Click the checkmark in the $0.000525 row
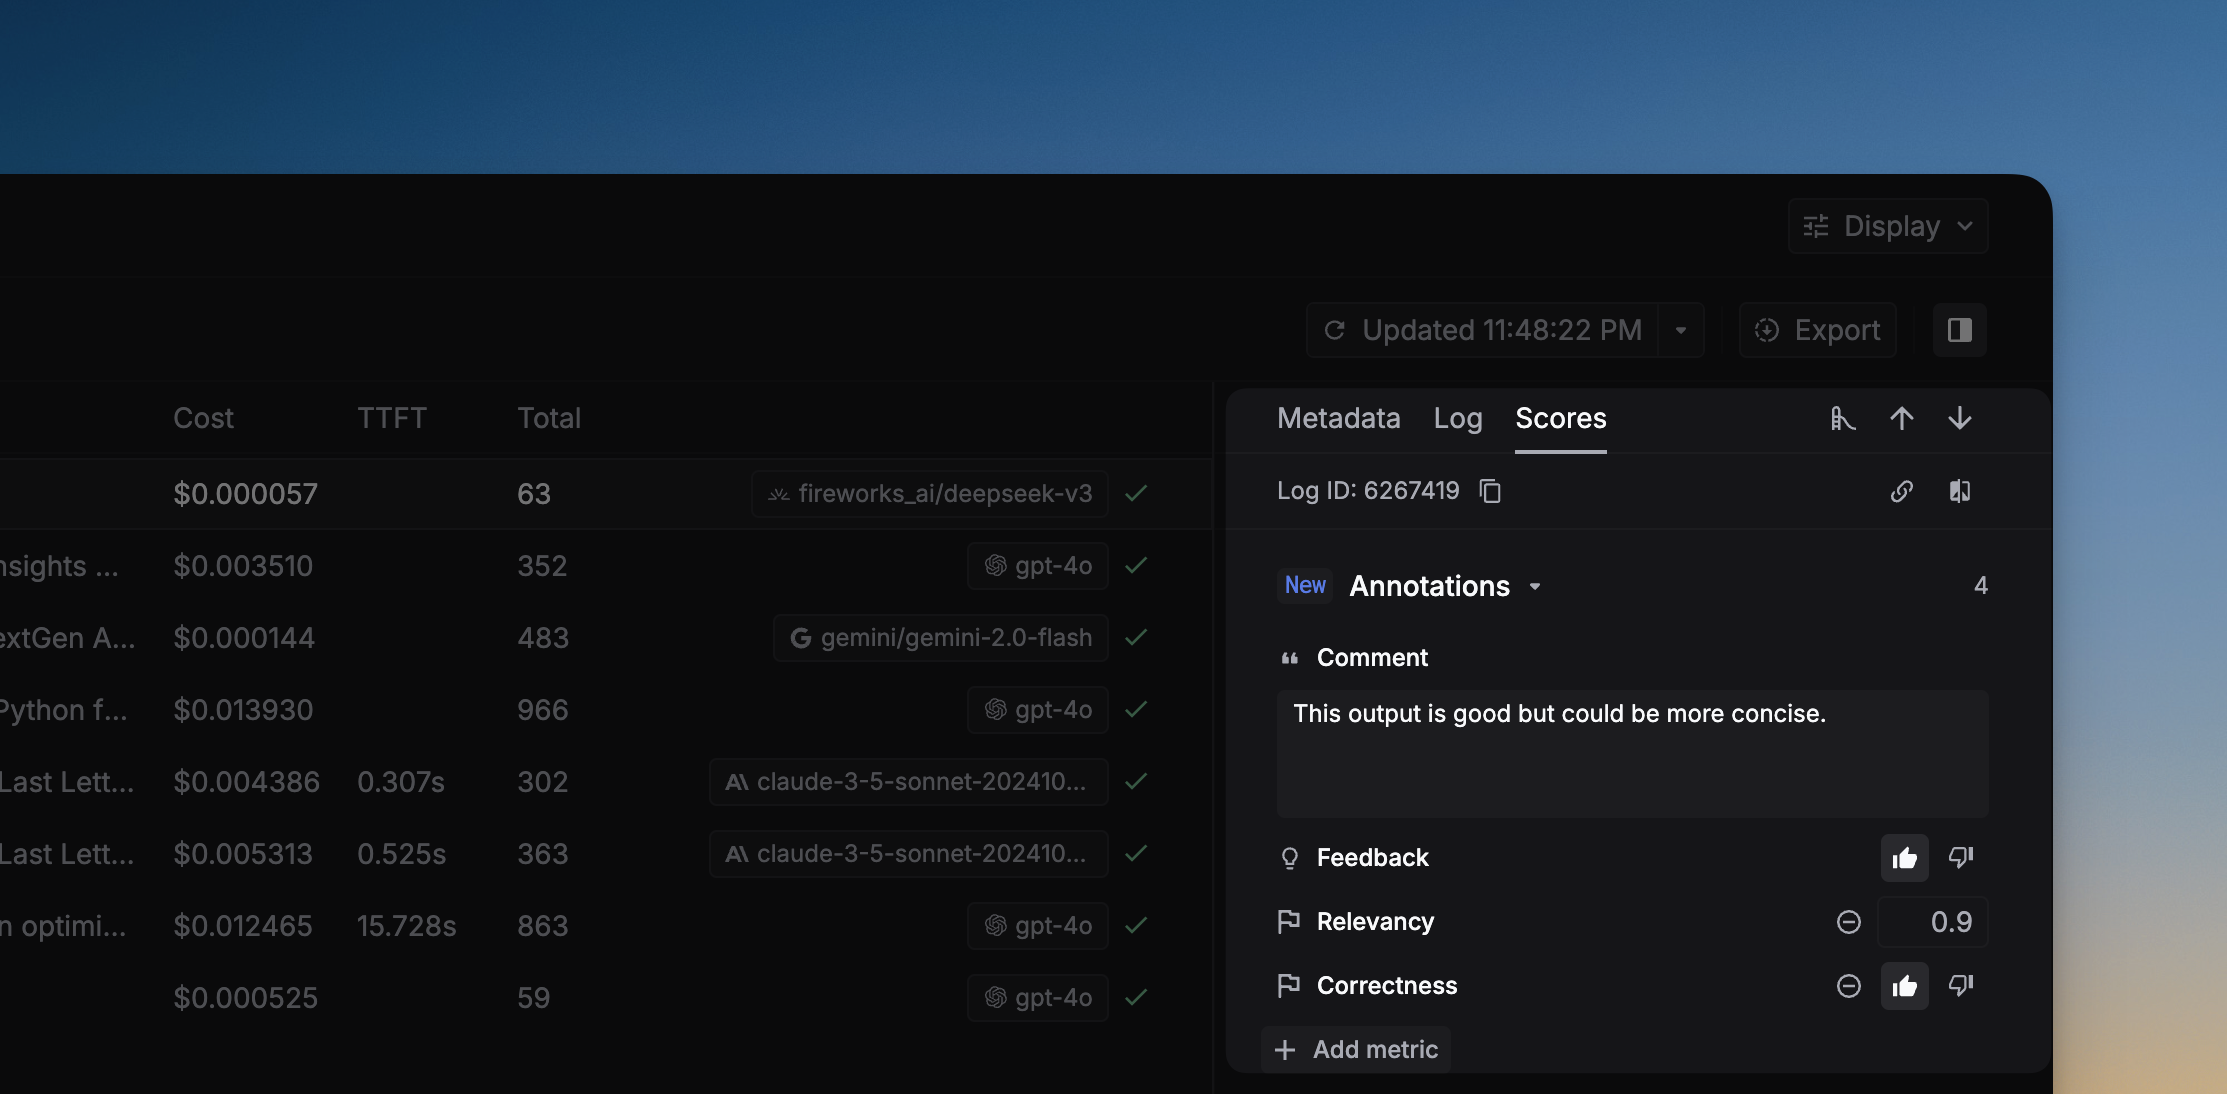2227x1094 pixels. pyautogui.click(x=1136, y=997)
